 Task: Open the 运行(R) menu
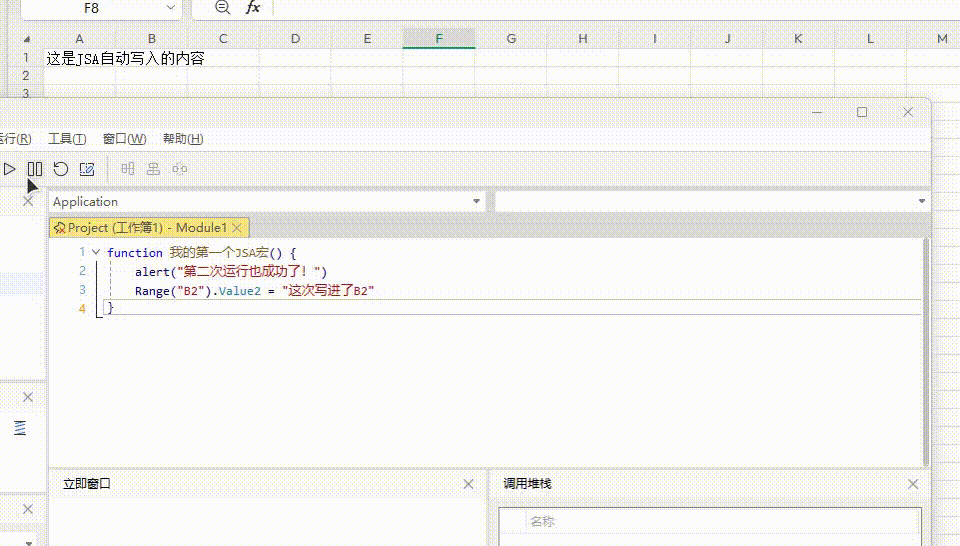[15, 139]
